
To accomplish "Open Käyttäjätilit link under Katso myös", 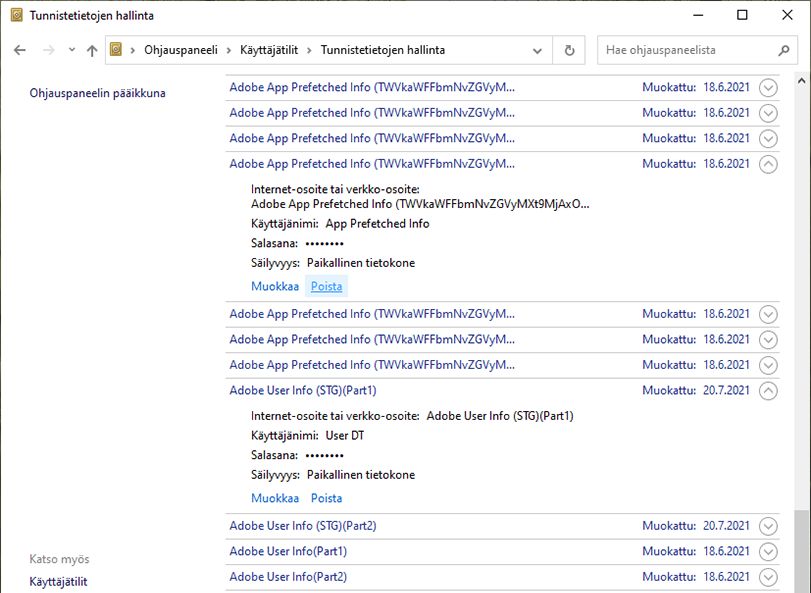I will point(58,582).
